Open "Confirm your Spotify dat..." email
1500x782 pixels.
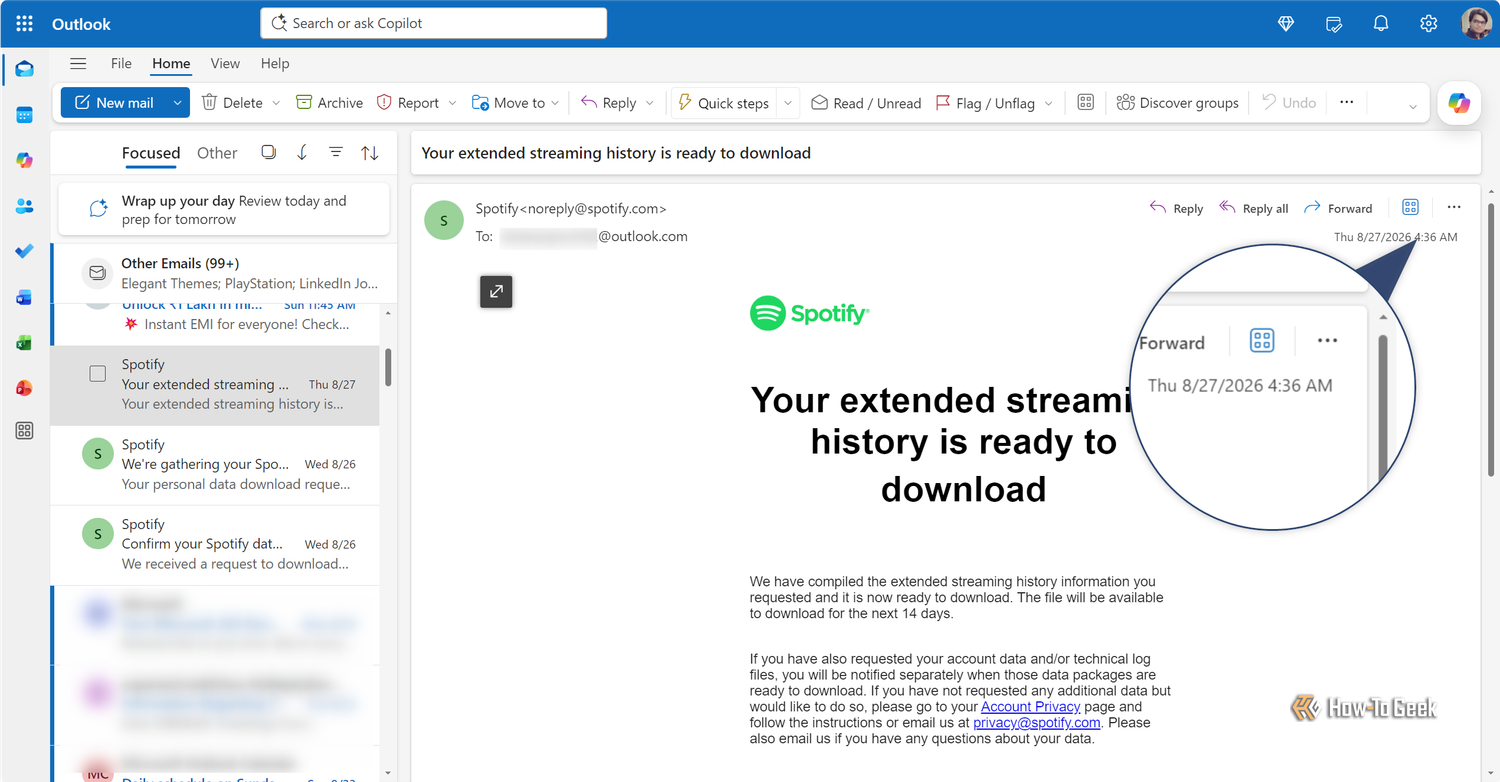click(215, 545)
